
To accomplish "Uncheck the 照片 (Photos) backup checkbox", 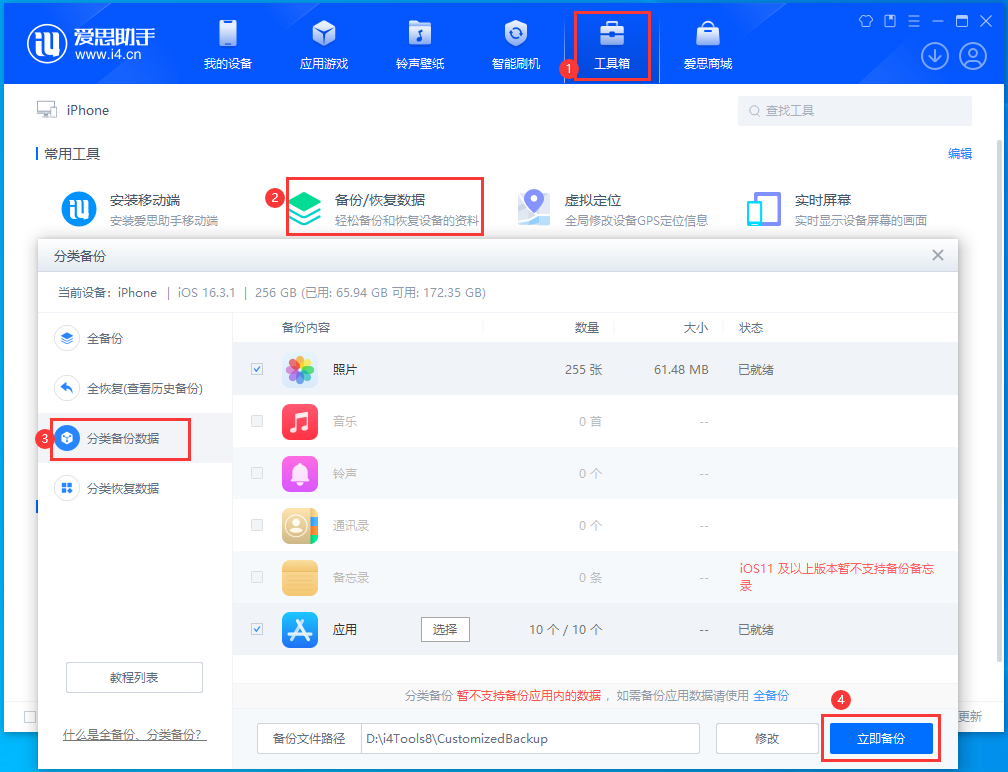I will tap(257, 369).
